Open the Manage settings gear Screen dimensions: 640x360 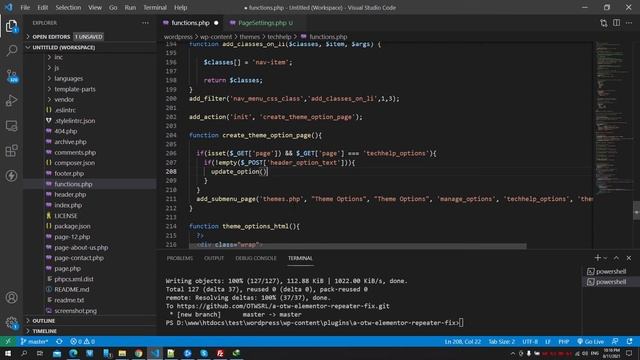pyautogui.click(x=11, y=323)
